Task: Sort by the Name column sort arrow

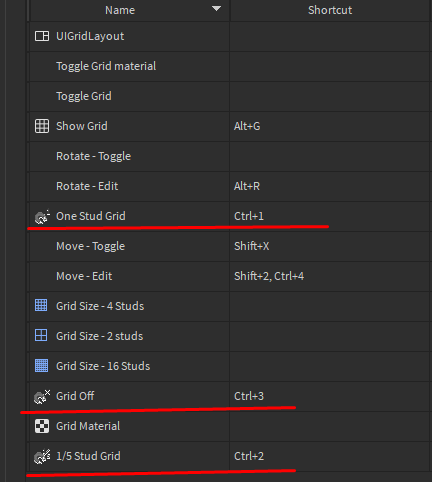Action: point(216,9)
